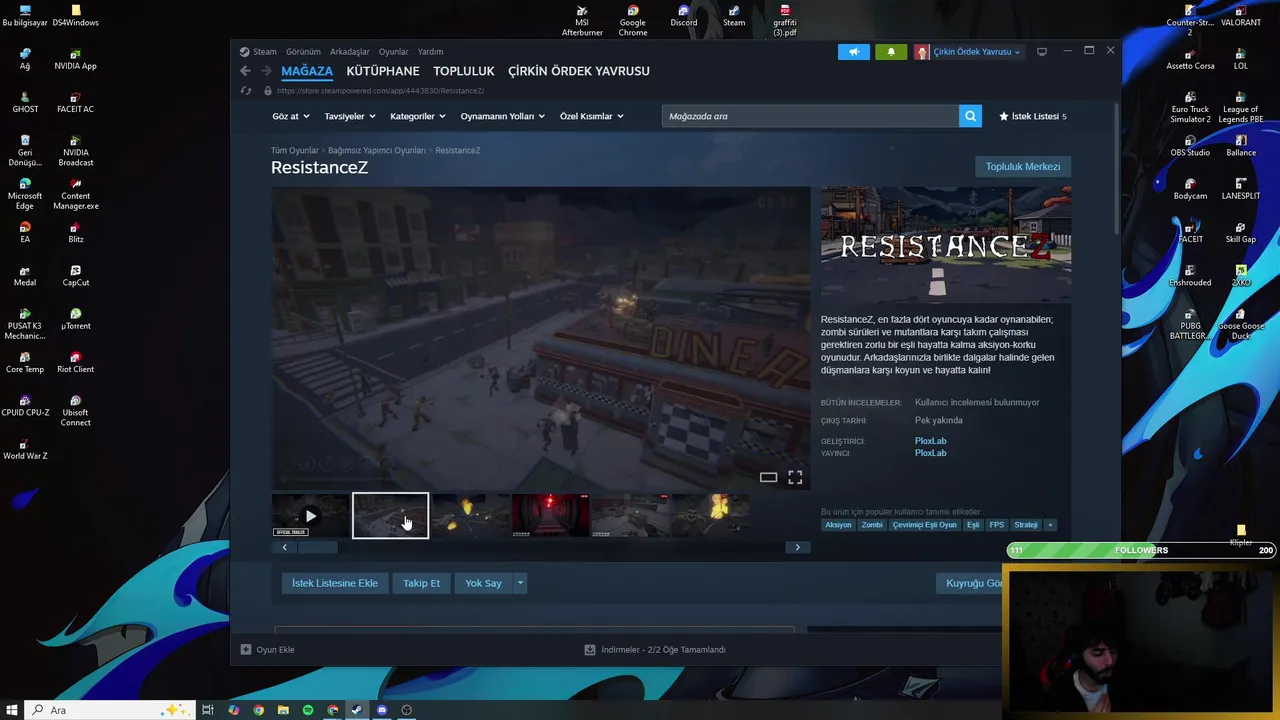This screenshot has height=720, width=1280.
Task: Open NVIDIA App desktop icon
Action: coord(75,60)
